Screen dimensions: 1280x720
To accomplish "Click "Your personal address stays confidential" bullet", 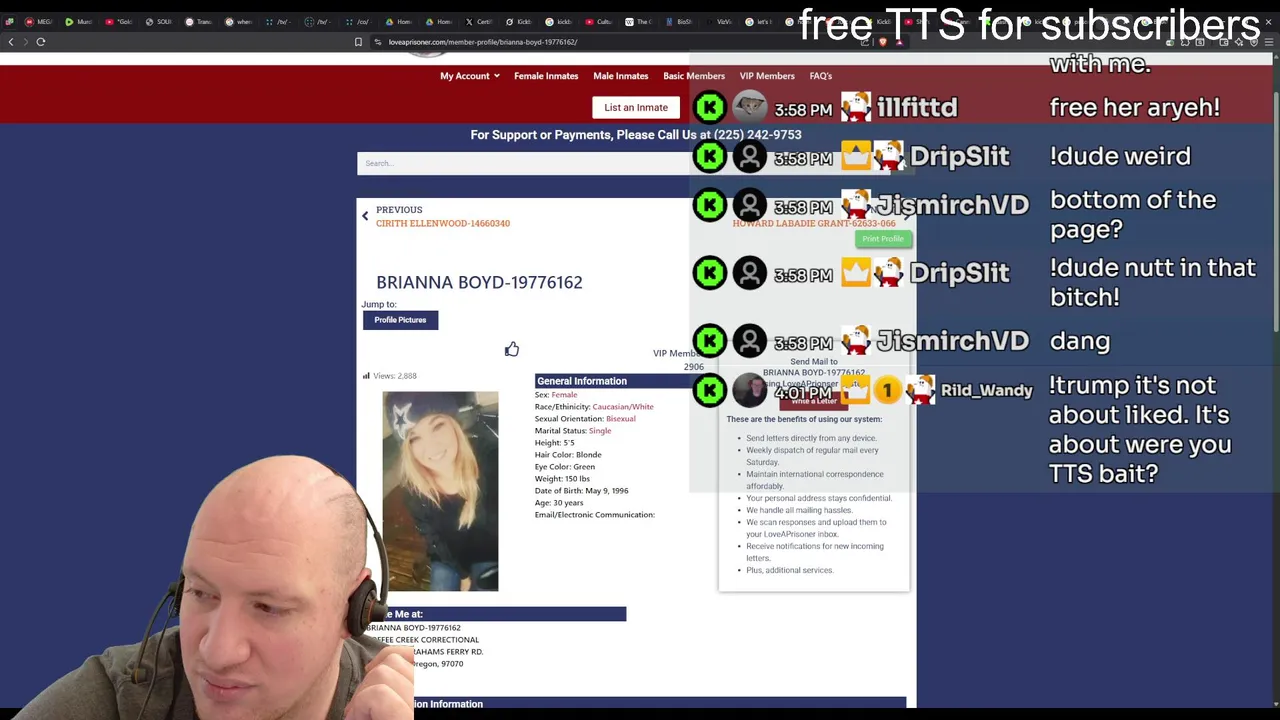I will click(819, 498).
